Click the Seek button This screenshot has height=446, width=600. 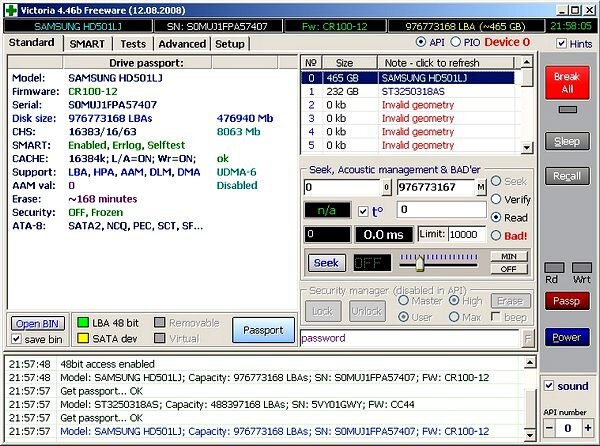click(326, 263)
